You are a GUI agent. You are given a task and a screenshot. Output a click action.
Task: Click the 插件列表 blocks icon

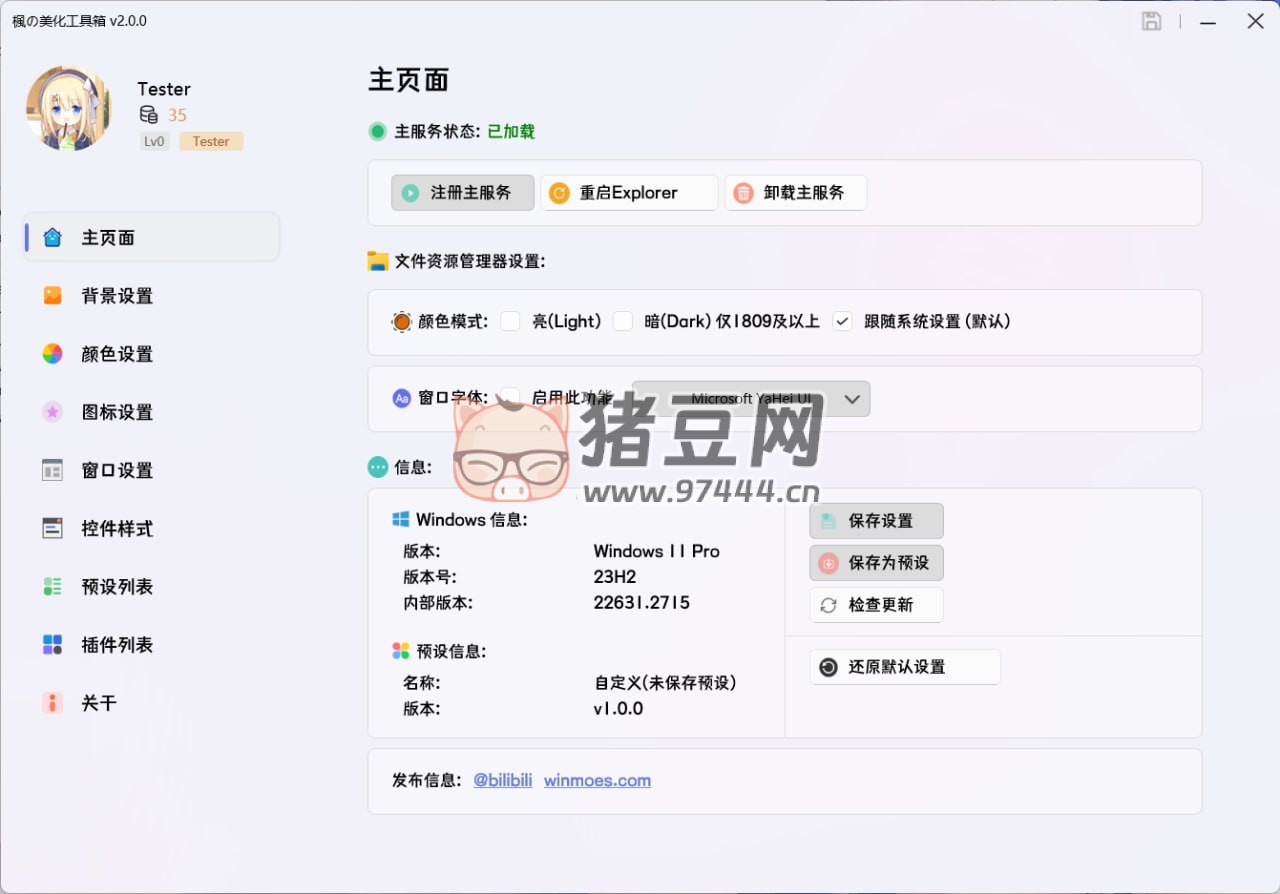pos(52,645)
